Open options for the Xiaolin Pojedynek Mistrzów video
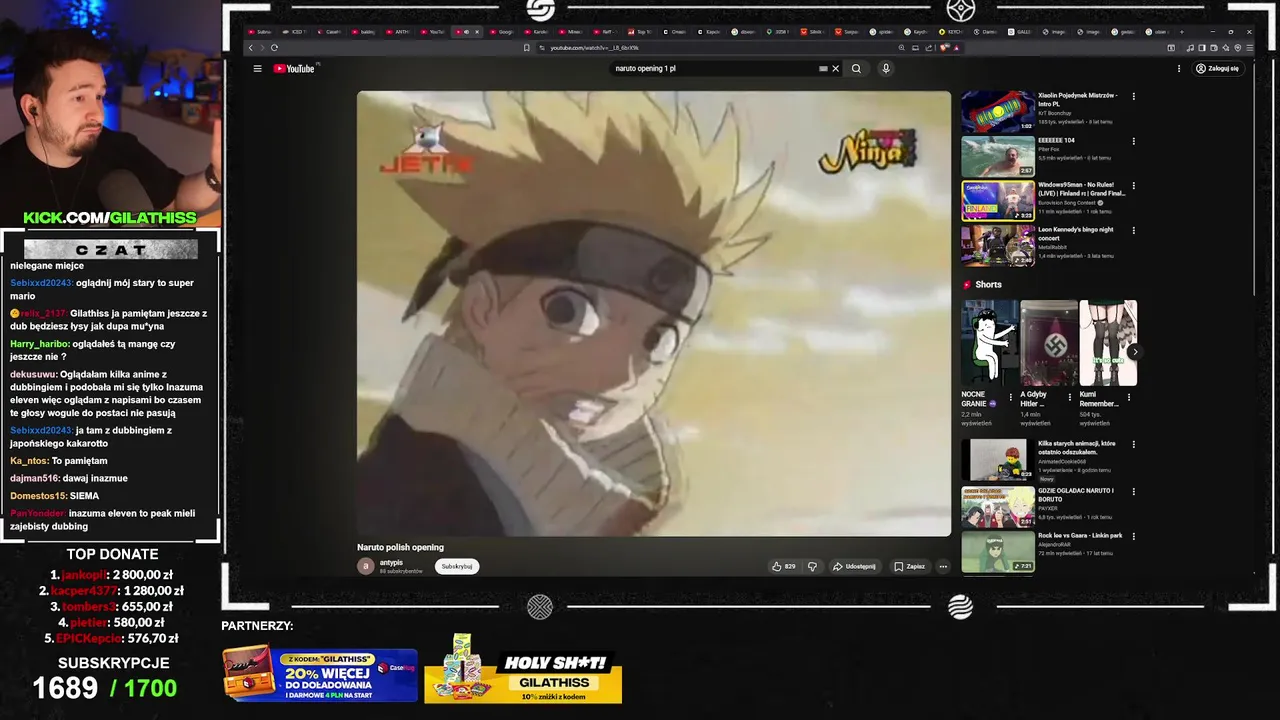Screen dimensions: 1280x720 point(1133,97)
